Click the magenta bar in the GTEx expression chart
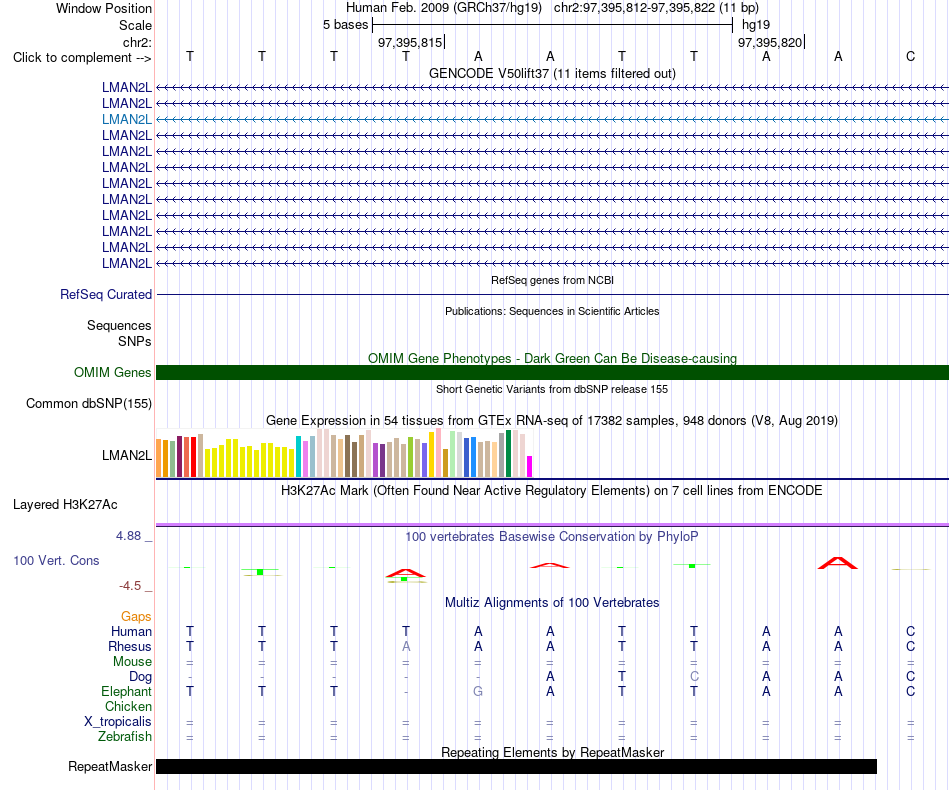 (530, 466)
